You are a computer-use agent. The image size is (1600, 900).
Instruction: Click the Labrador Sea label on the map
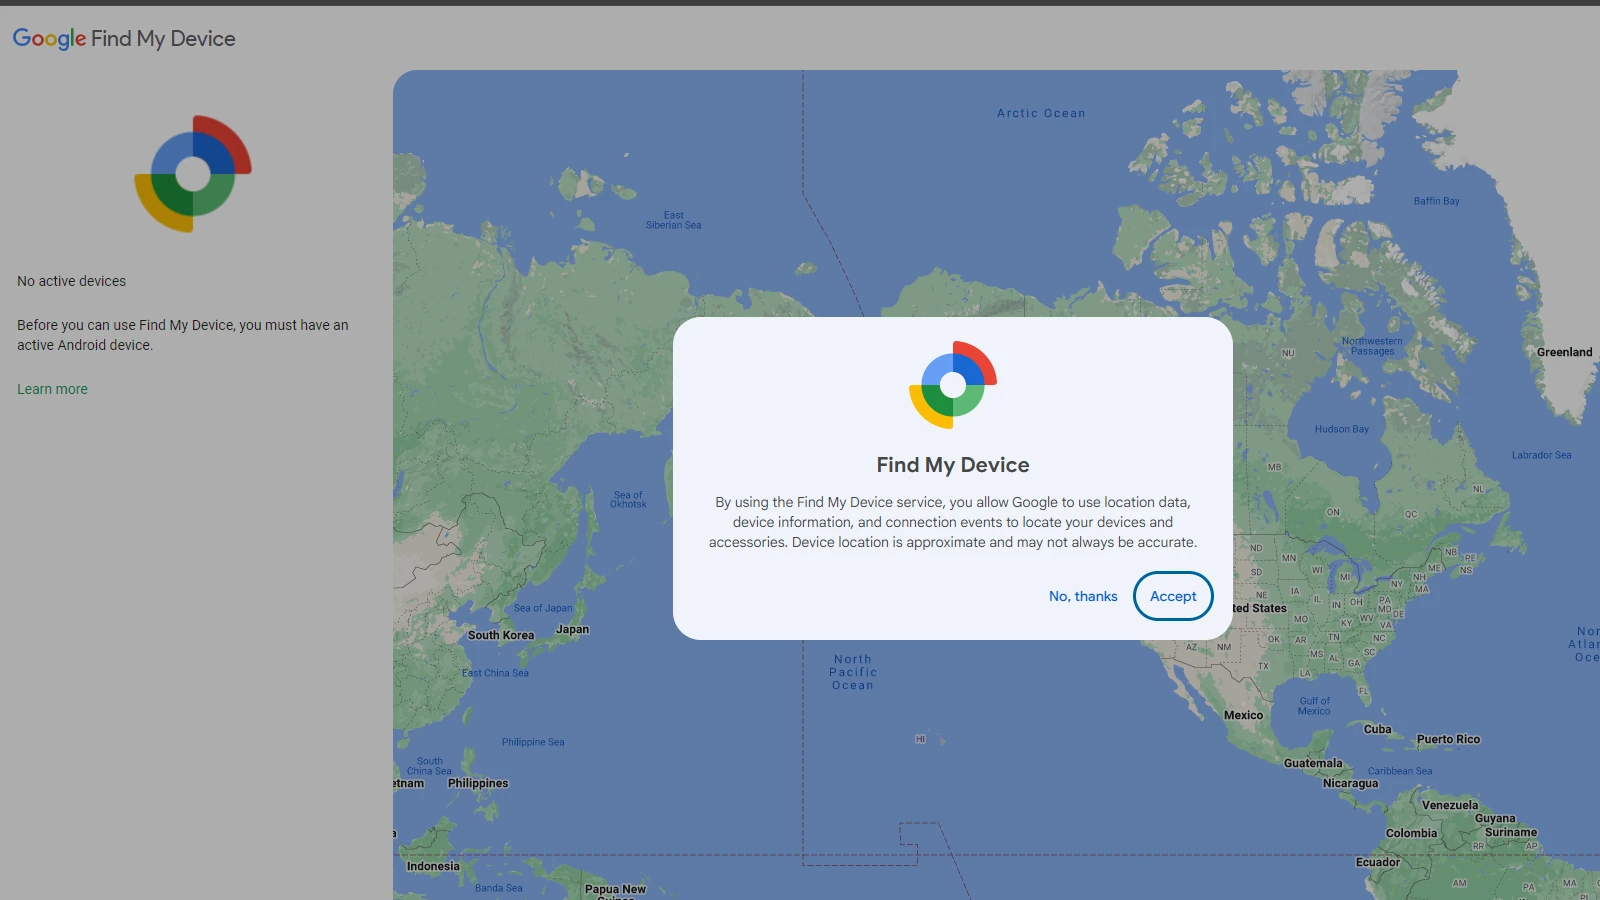click(x=1541, y=455)
